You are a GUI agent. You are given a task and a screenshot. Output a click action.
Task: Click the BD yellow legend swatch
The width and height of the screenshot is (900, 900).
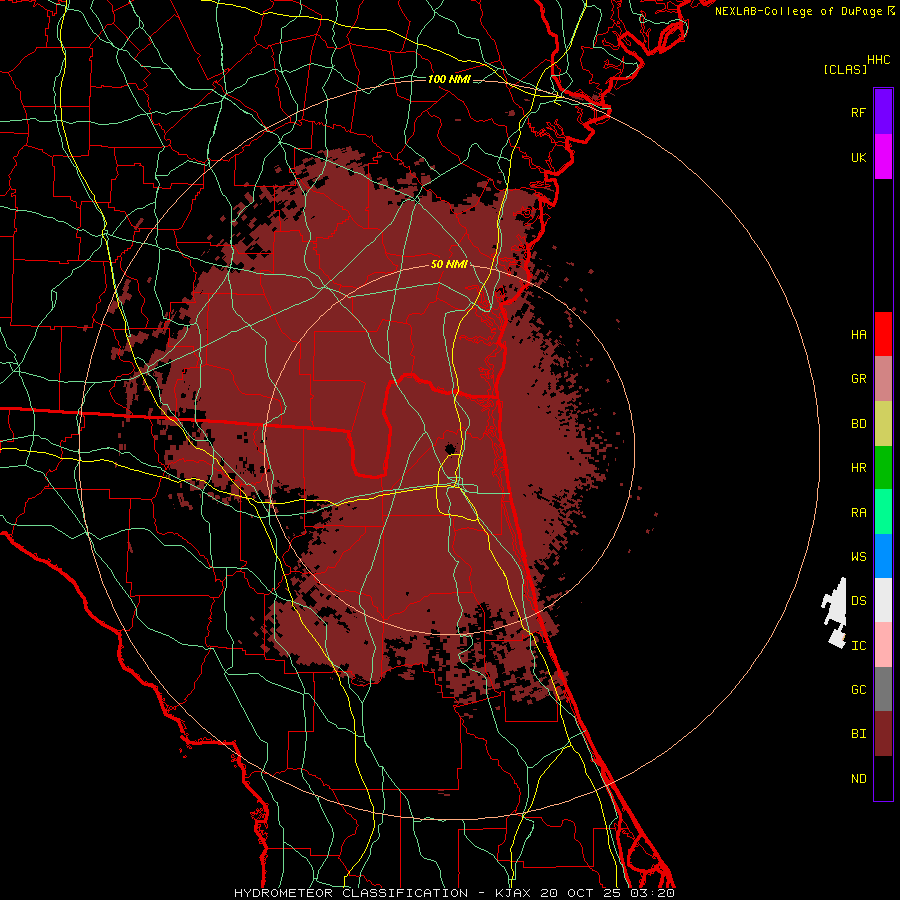[x=883, y=424]
